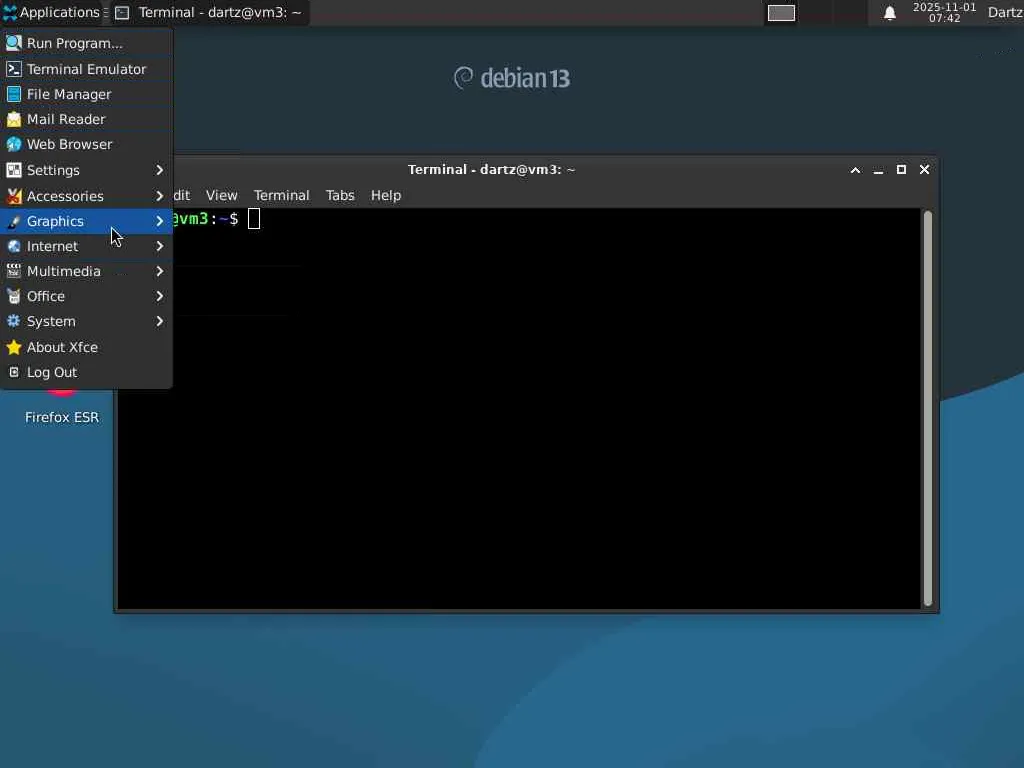Expand the System submenu arrow
1024x768 pixels.
click(159, 321)
